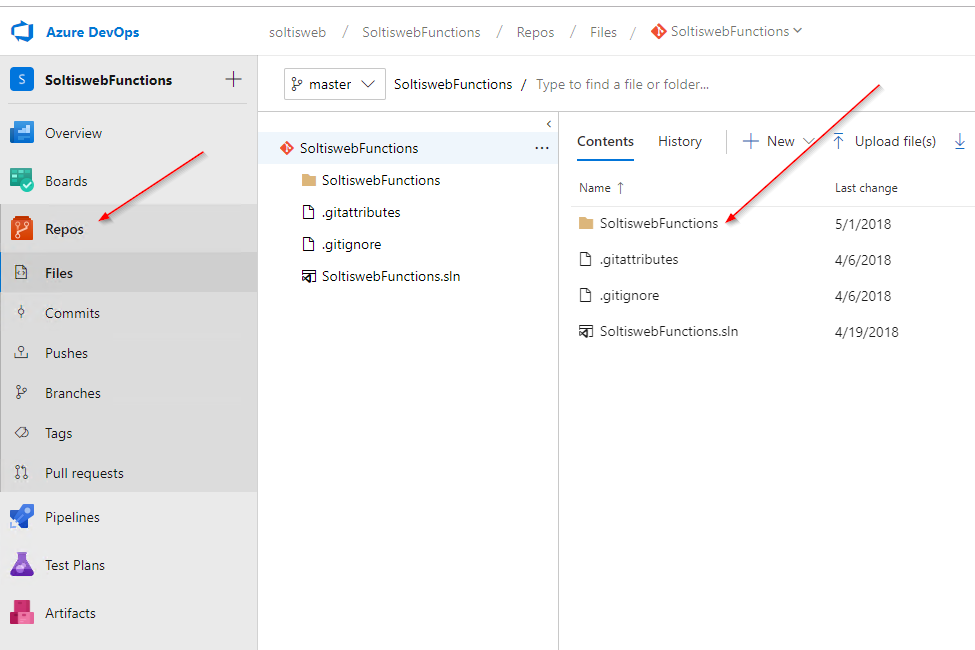Click the blue S project avatar

22,80
